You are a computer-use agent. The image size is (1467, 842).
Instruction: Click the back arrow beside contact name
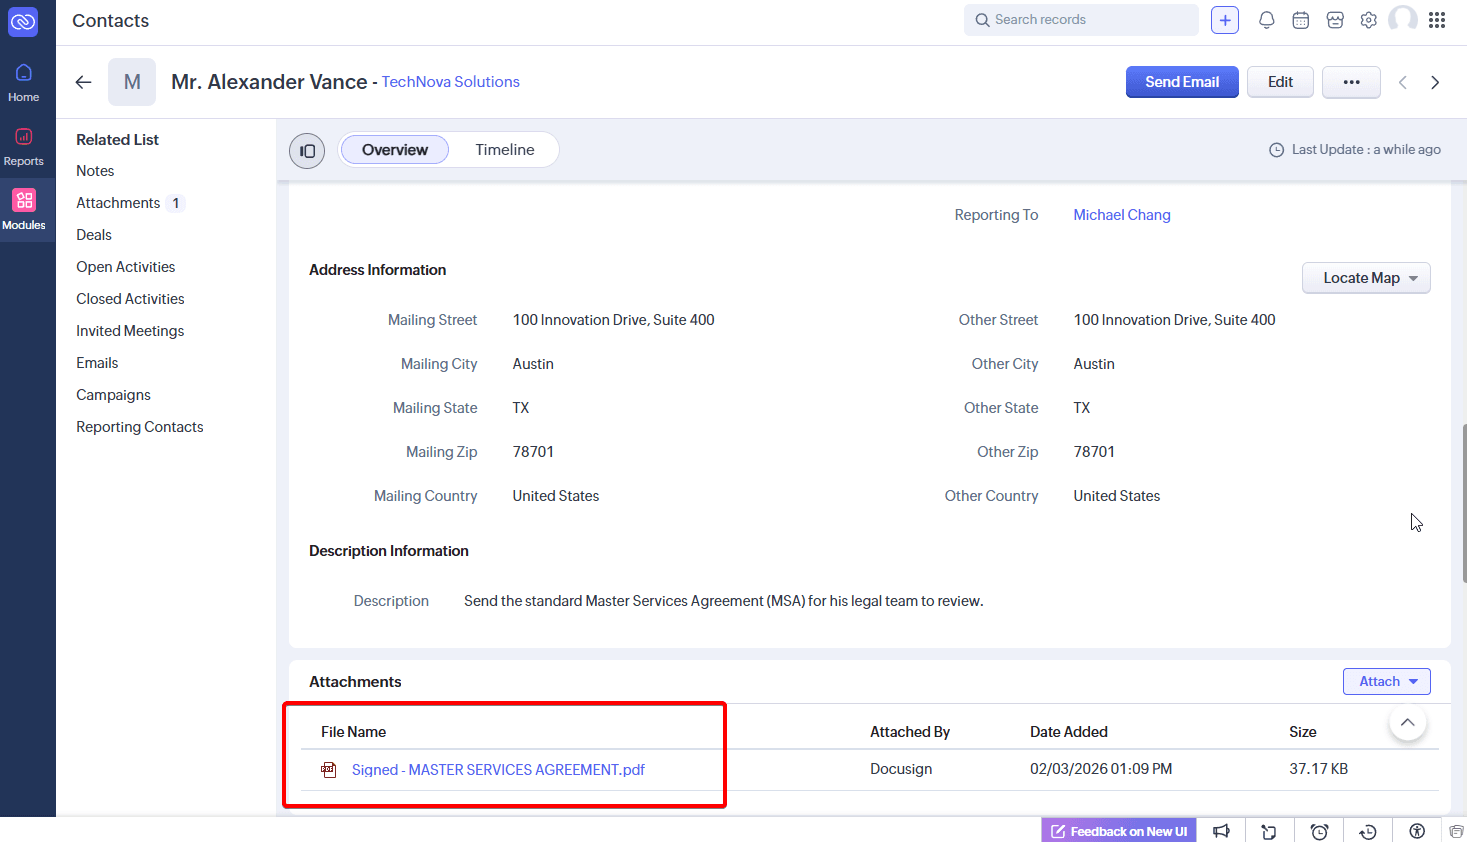tap(84, 82)
